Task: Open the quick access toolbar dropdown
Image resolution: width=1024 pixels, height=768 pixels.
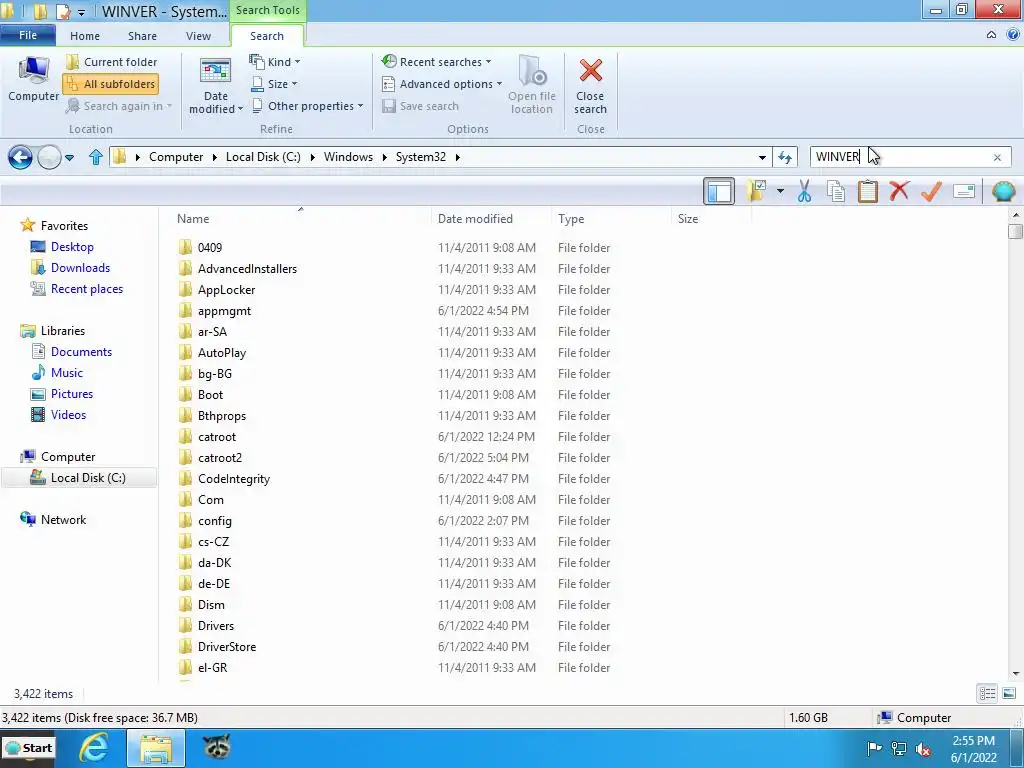Action: pyautogui.click(x=81, y=12)
